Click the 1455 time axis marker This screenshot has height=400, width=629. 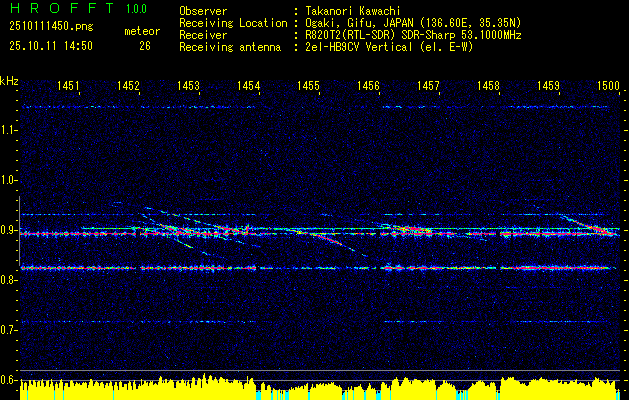point(308,85)
